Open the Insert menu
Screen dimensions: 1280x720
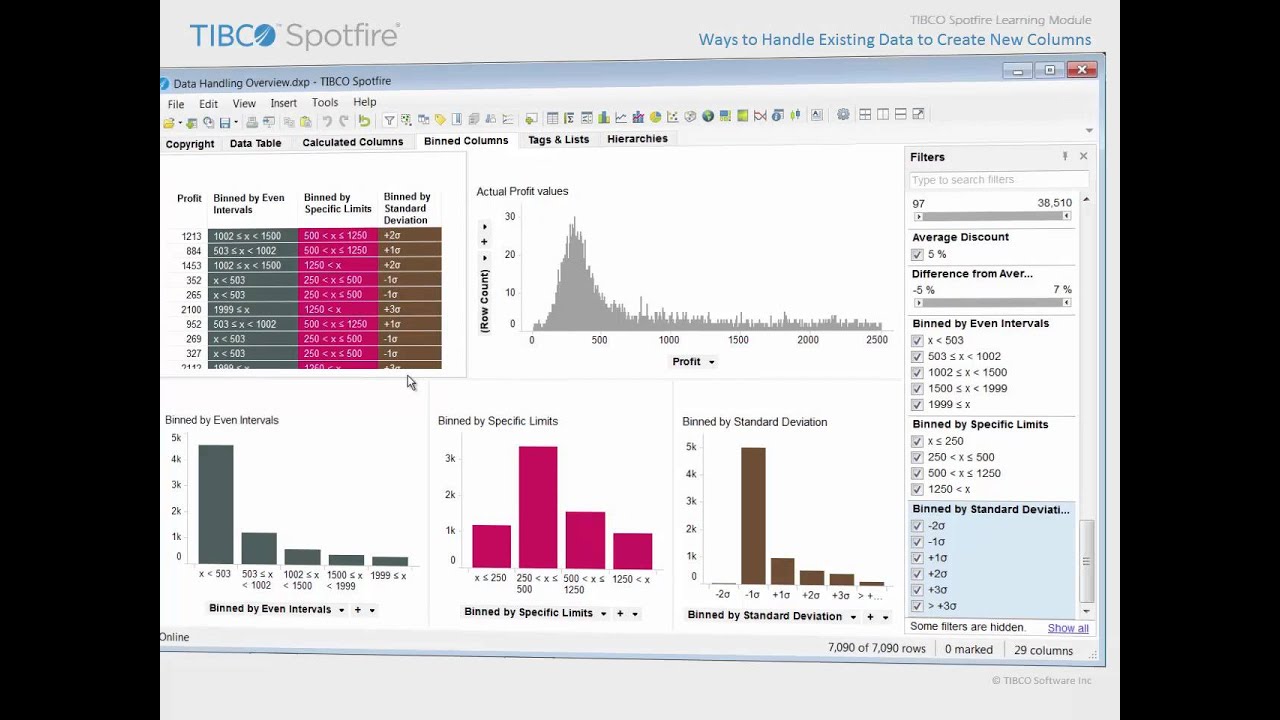tap(283, 103)
